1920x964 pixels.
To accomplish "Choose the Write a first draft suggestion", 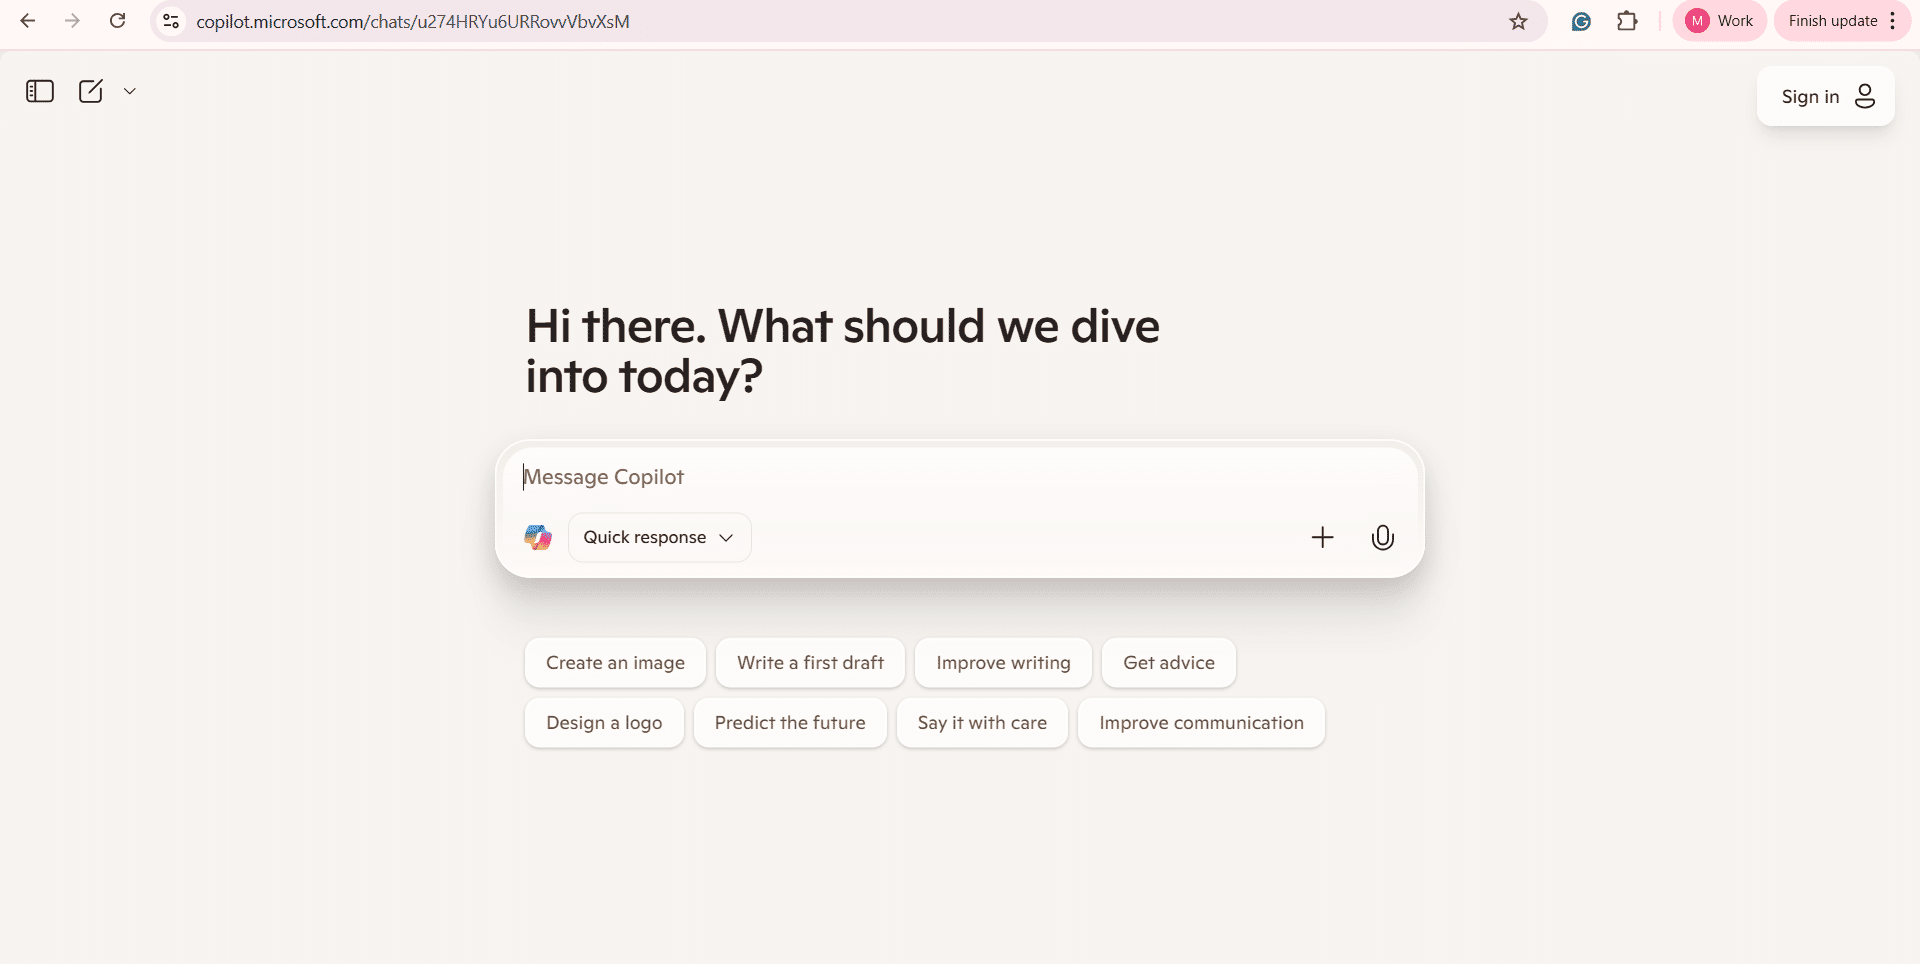I will pos(810,663).
